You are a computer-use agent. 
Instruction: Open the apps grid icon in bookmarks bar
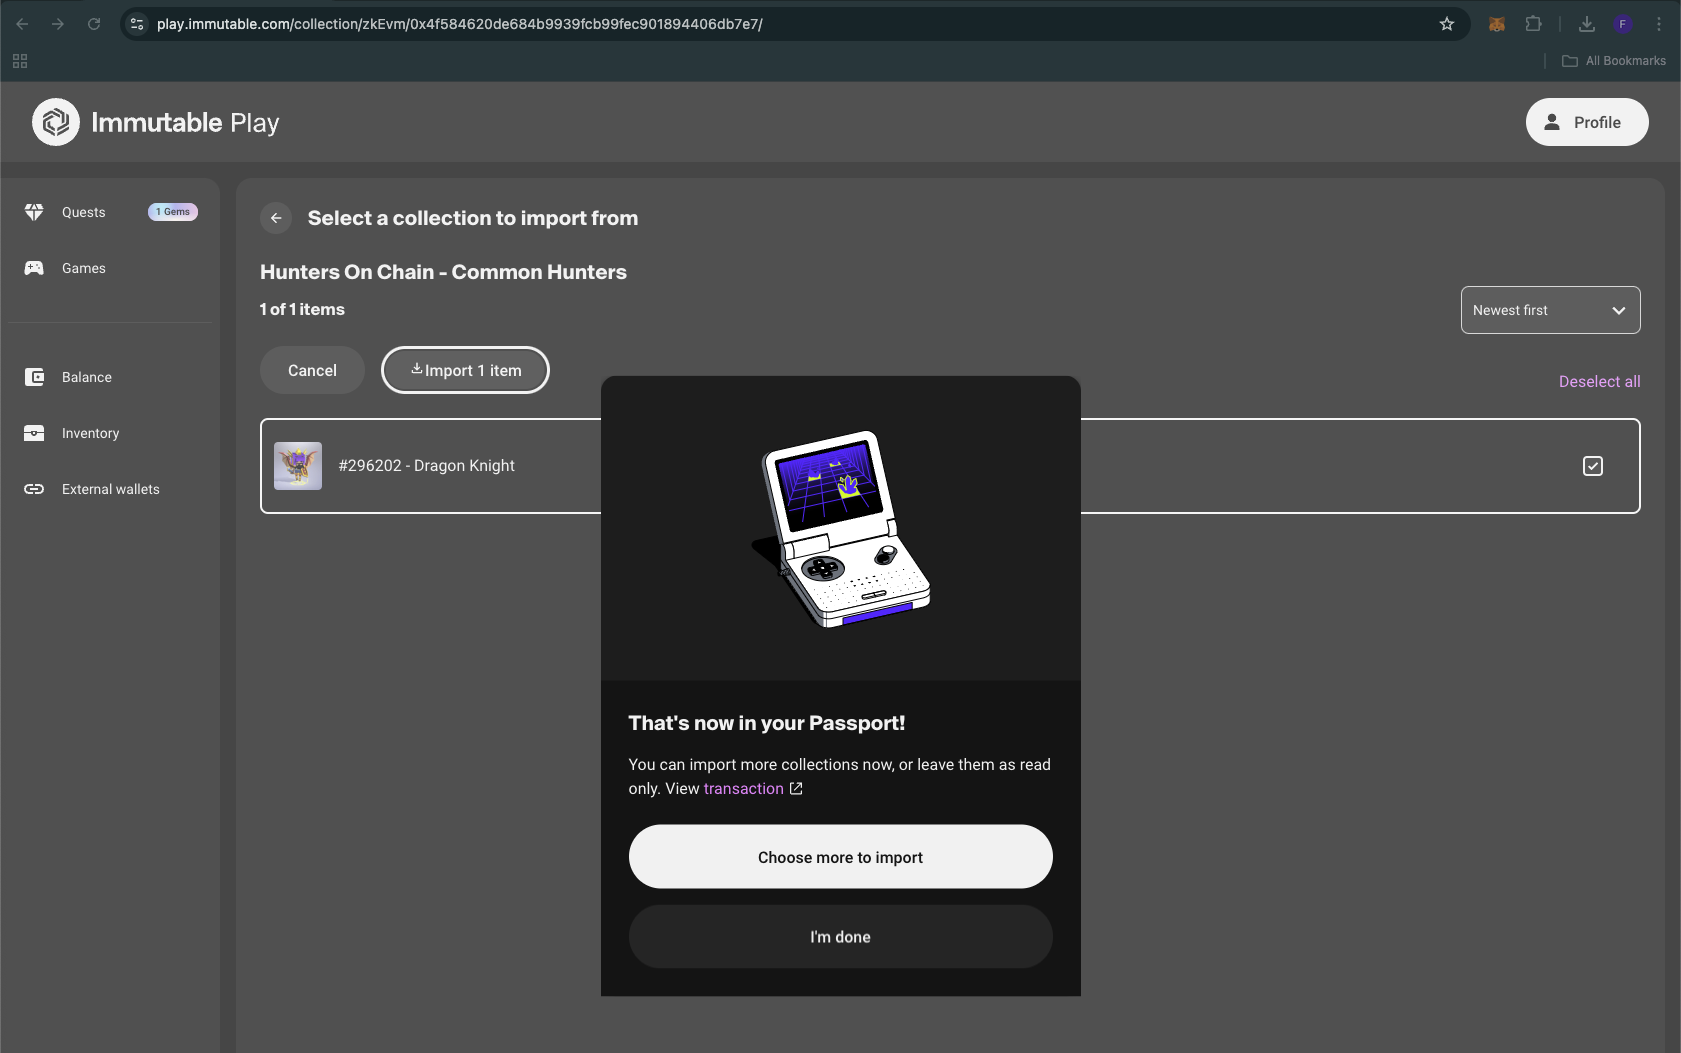coord(20,61)
